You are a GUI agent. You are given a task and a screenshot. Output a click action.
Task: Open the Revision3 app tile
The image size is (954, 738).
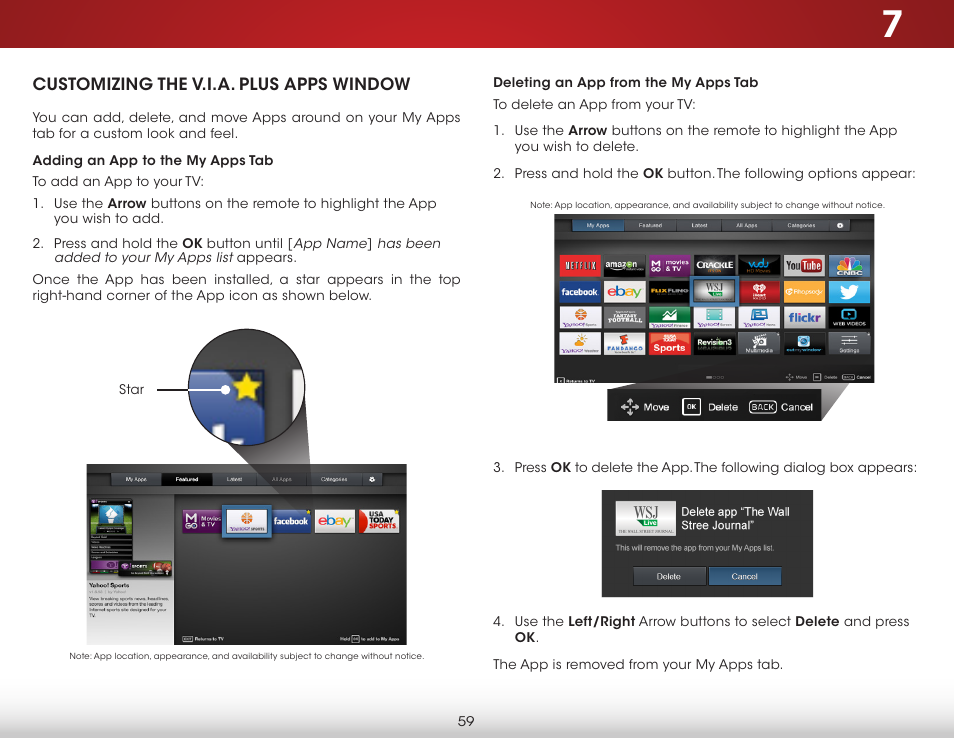click(714, 343)
